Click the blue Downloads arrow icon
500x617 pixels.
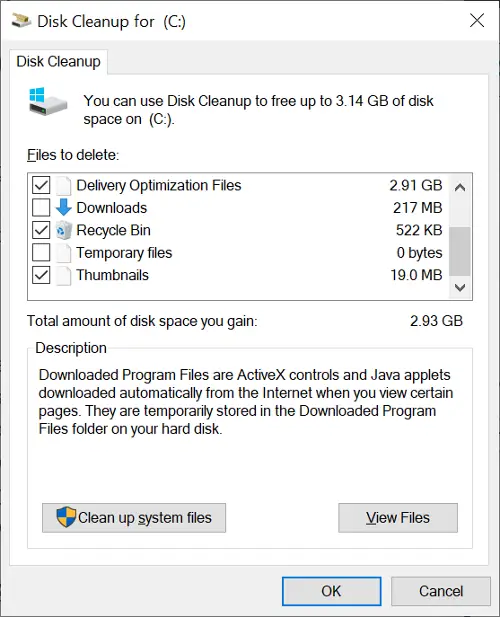(x=63, y=207)
